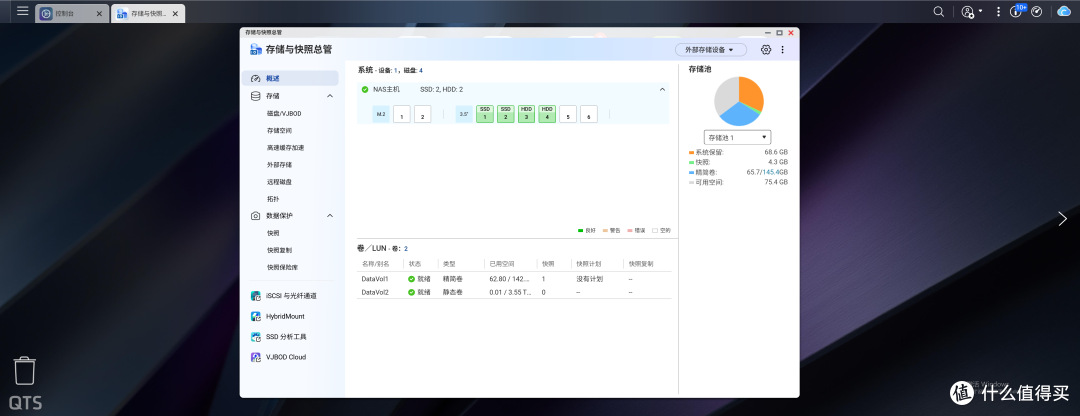1080x416 pixels.
Task: Click the iSCSI 与光纤通道 icon
Action: (x=256, y=295)
